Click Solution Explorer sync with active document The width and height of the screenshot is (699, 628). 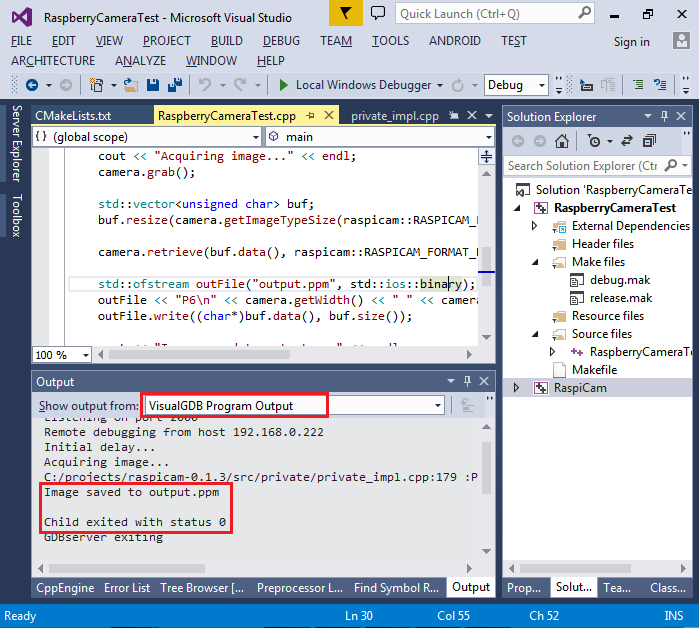[x=627, y=141]
